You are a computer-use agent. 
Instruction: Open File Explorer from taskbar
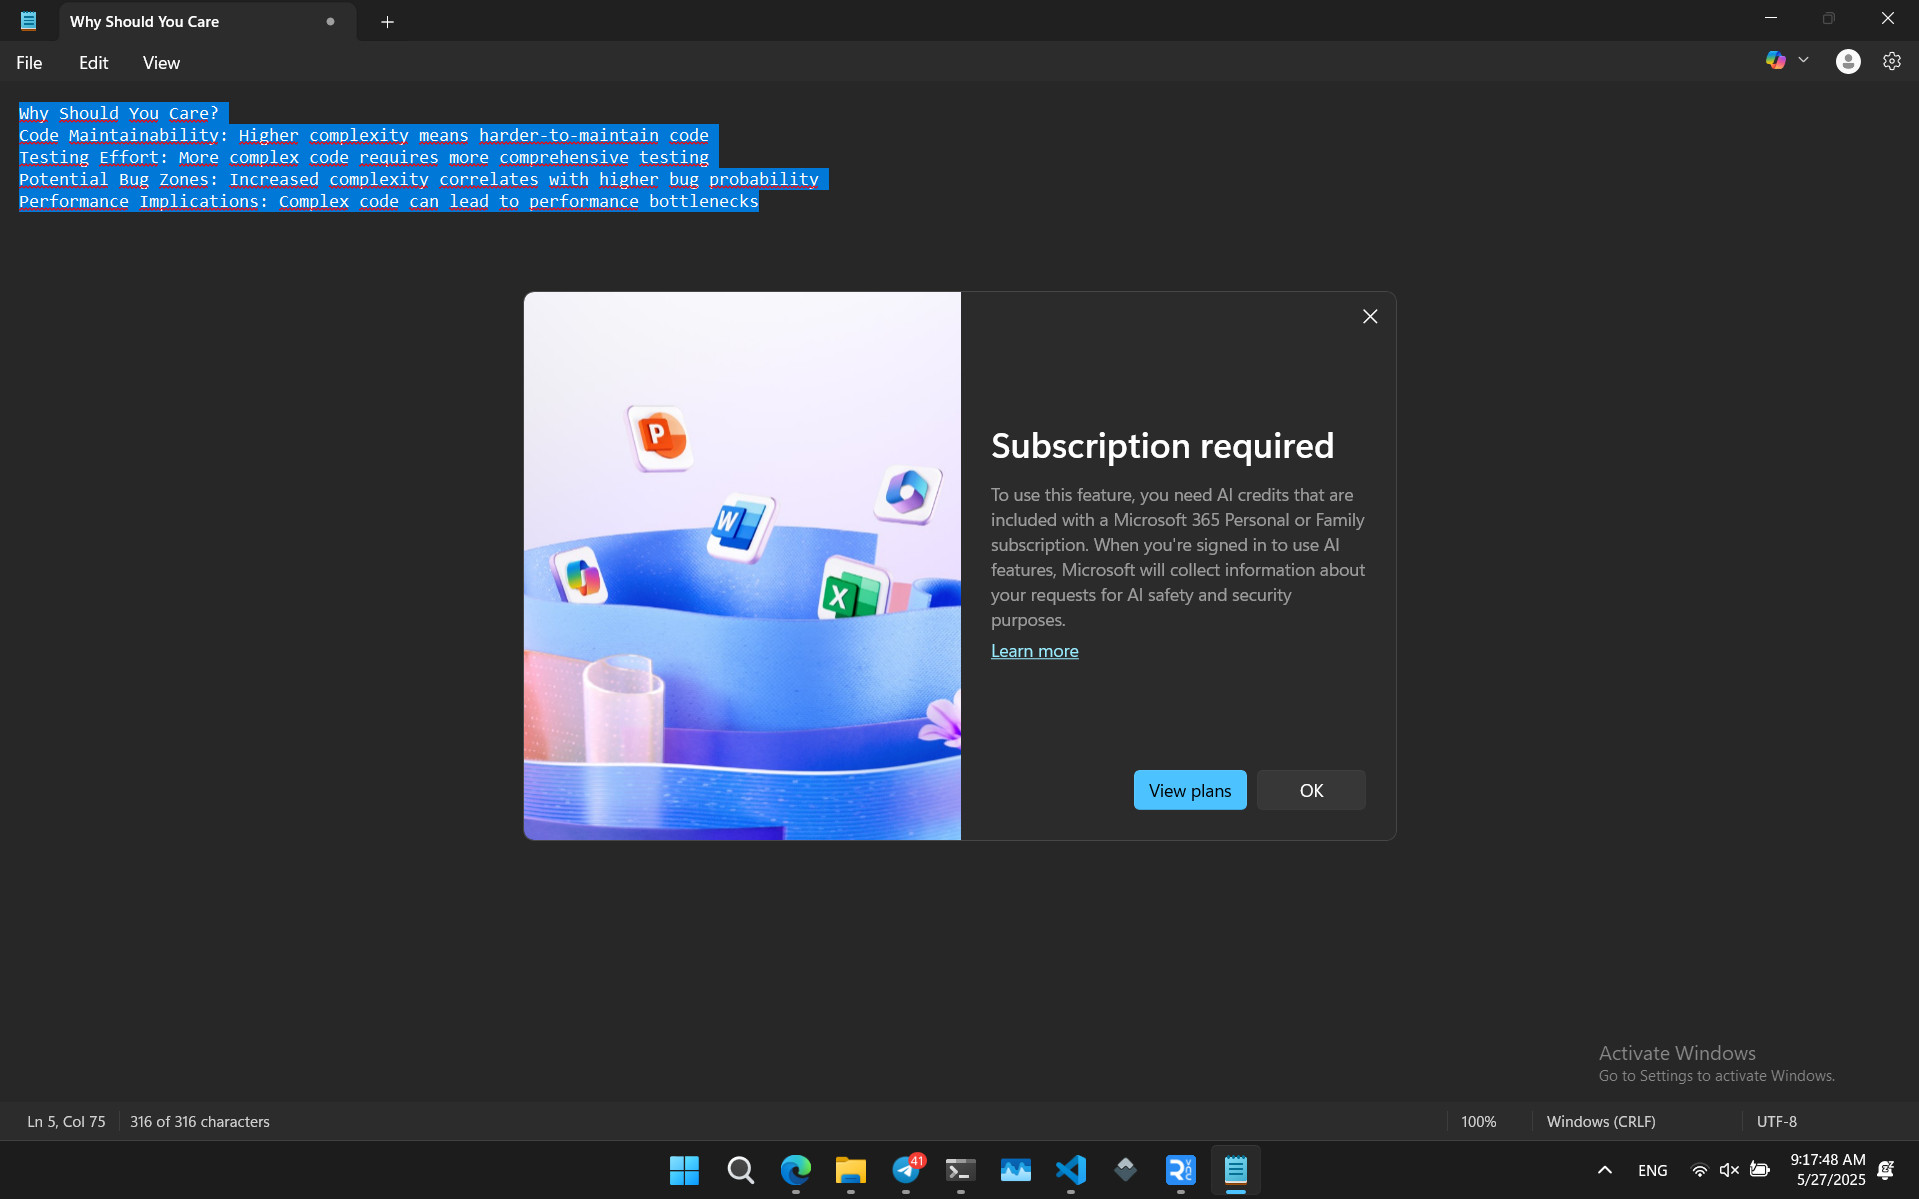(851, 1170)
